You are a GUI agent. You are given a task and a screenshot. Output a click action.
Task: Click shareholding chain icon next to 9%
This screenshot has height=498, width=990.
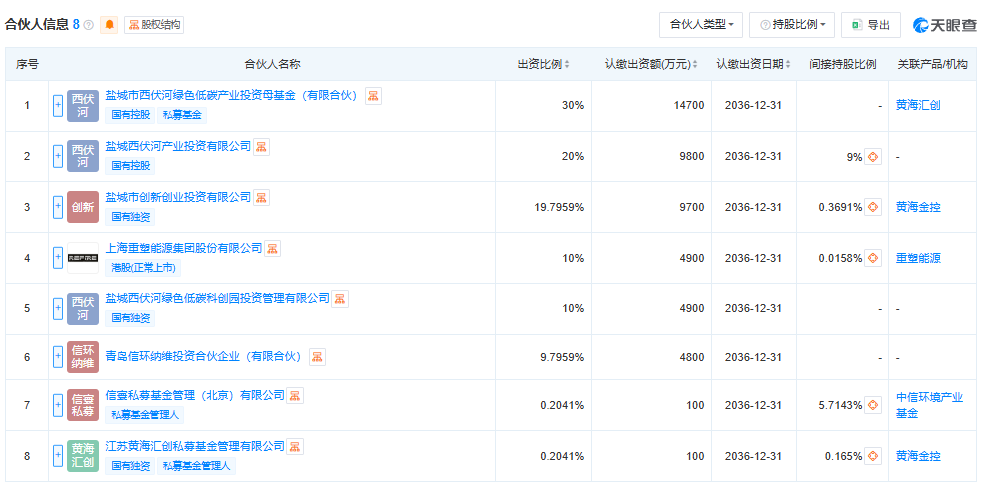873,157
